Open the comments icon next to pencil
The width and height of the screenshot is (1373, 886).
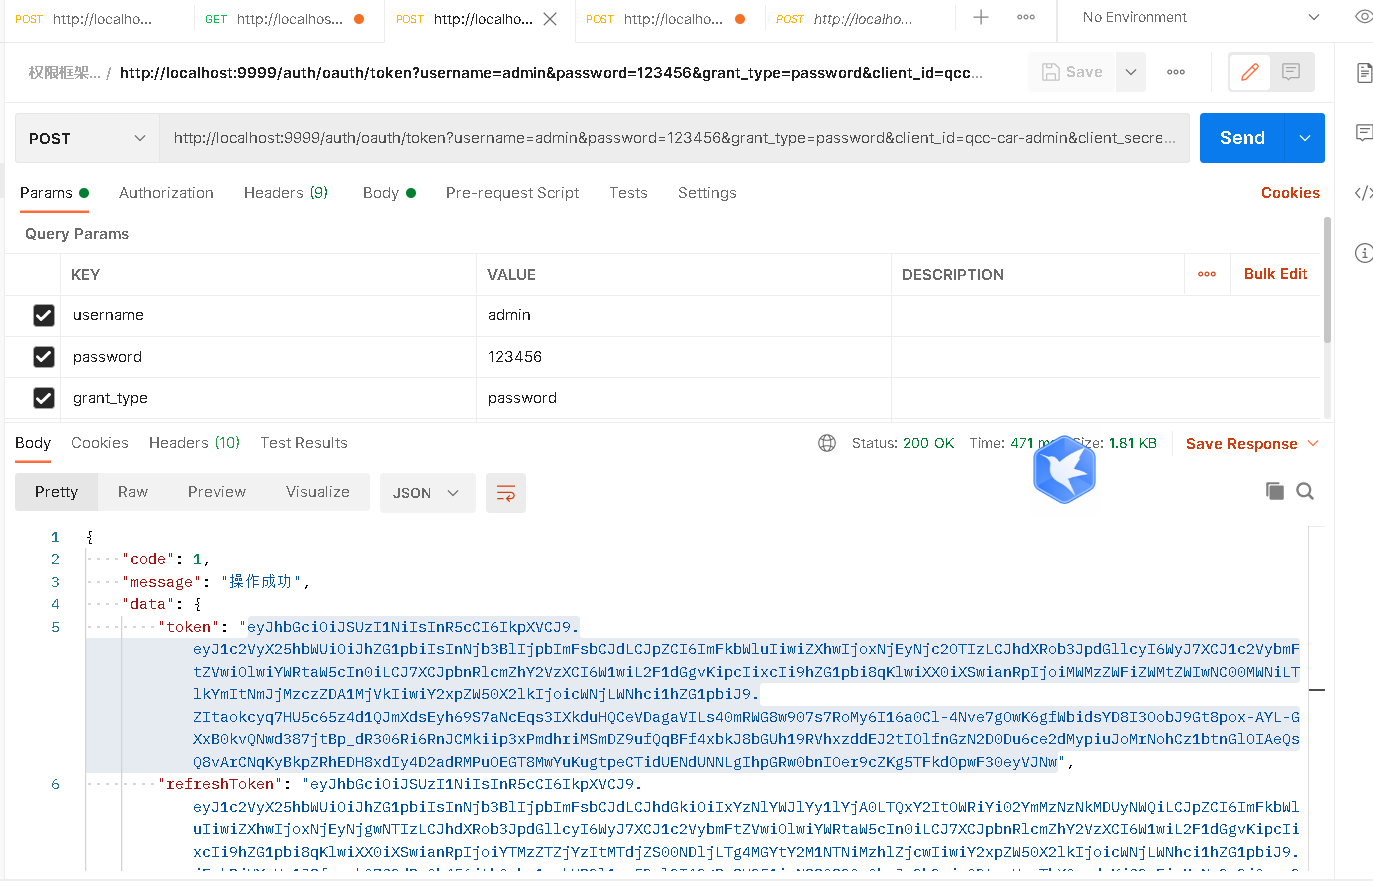1291,72
